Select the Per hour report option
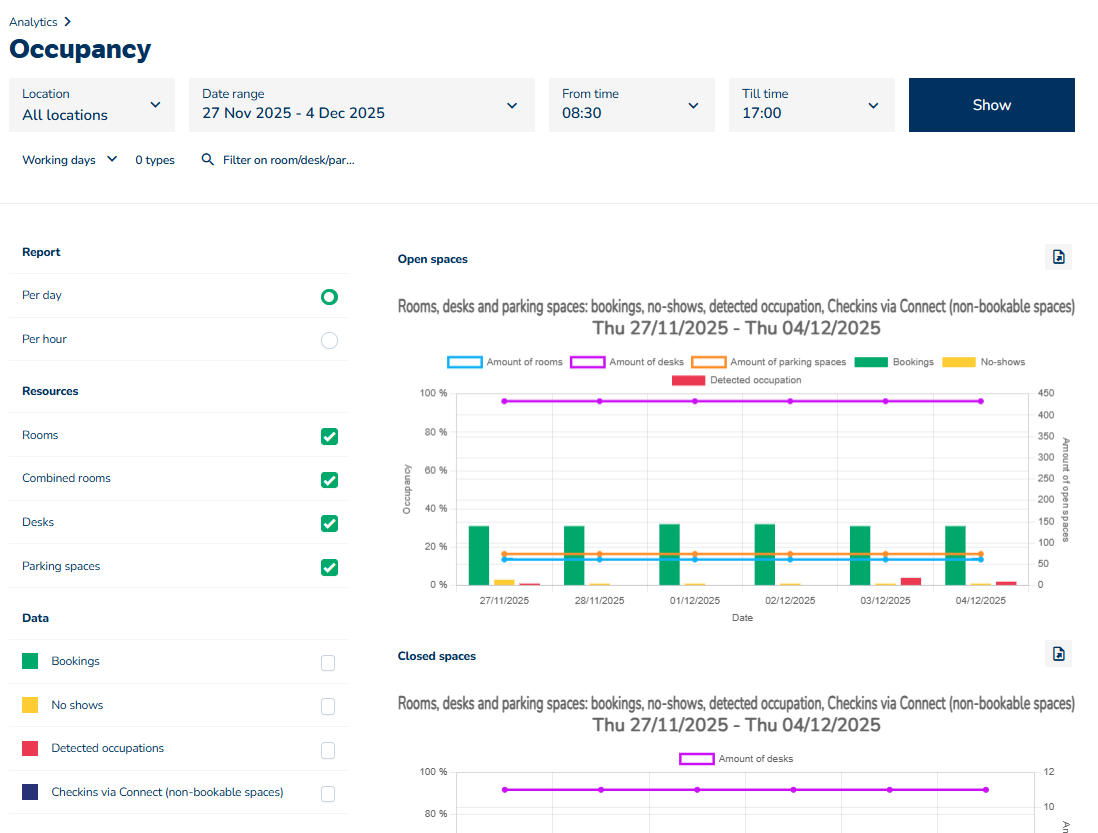1098x833 pixels. point(329,340)
